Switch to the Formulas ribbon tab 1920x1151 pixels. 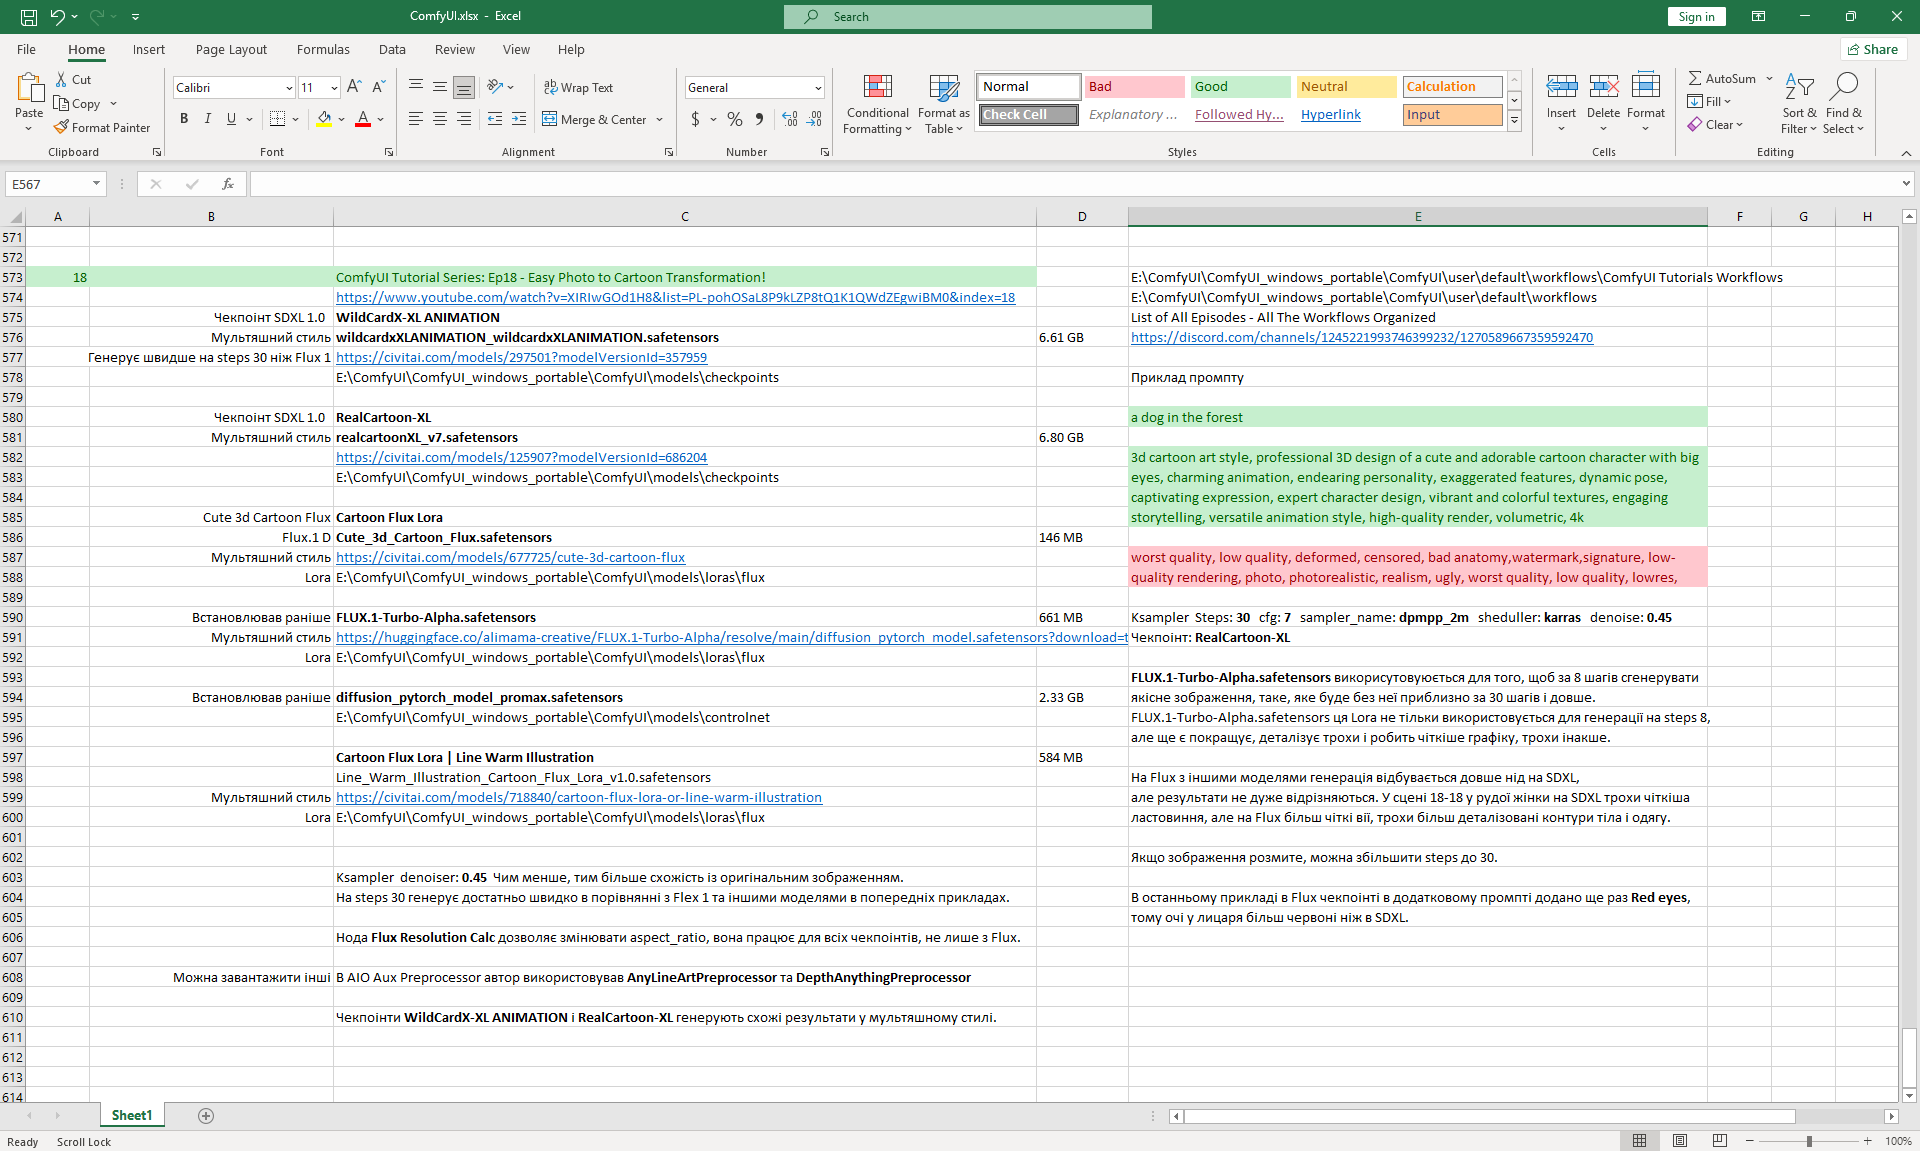(x=323, y=49)
